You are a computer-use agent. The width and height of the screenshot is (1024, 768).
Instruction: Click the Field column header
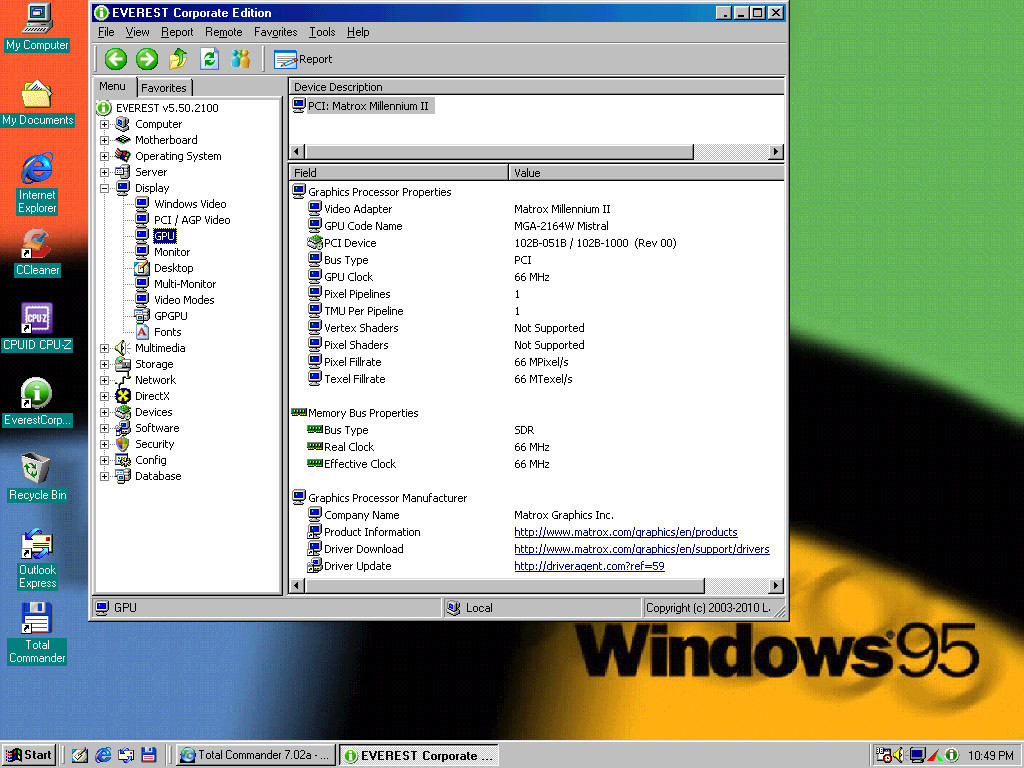point(398,173)
